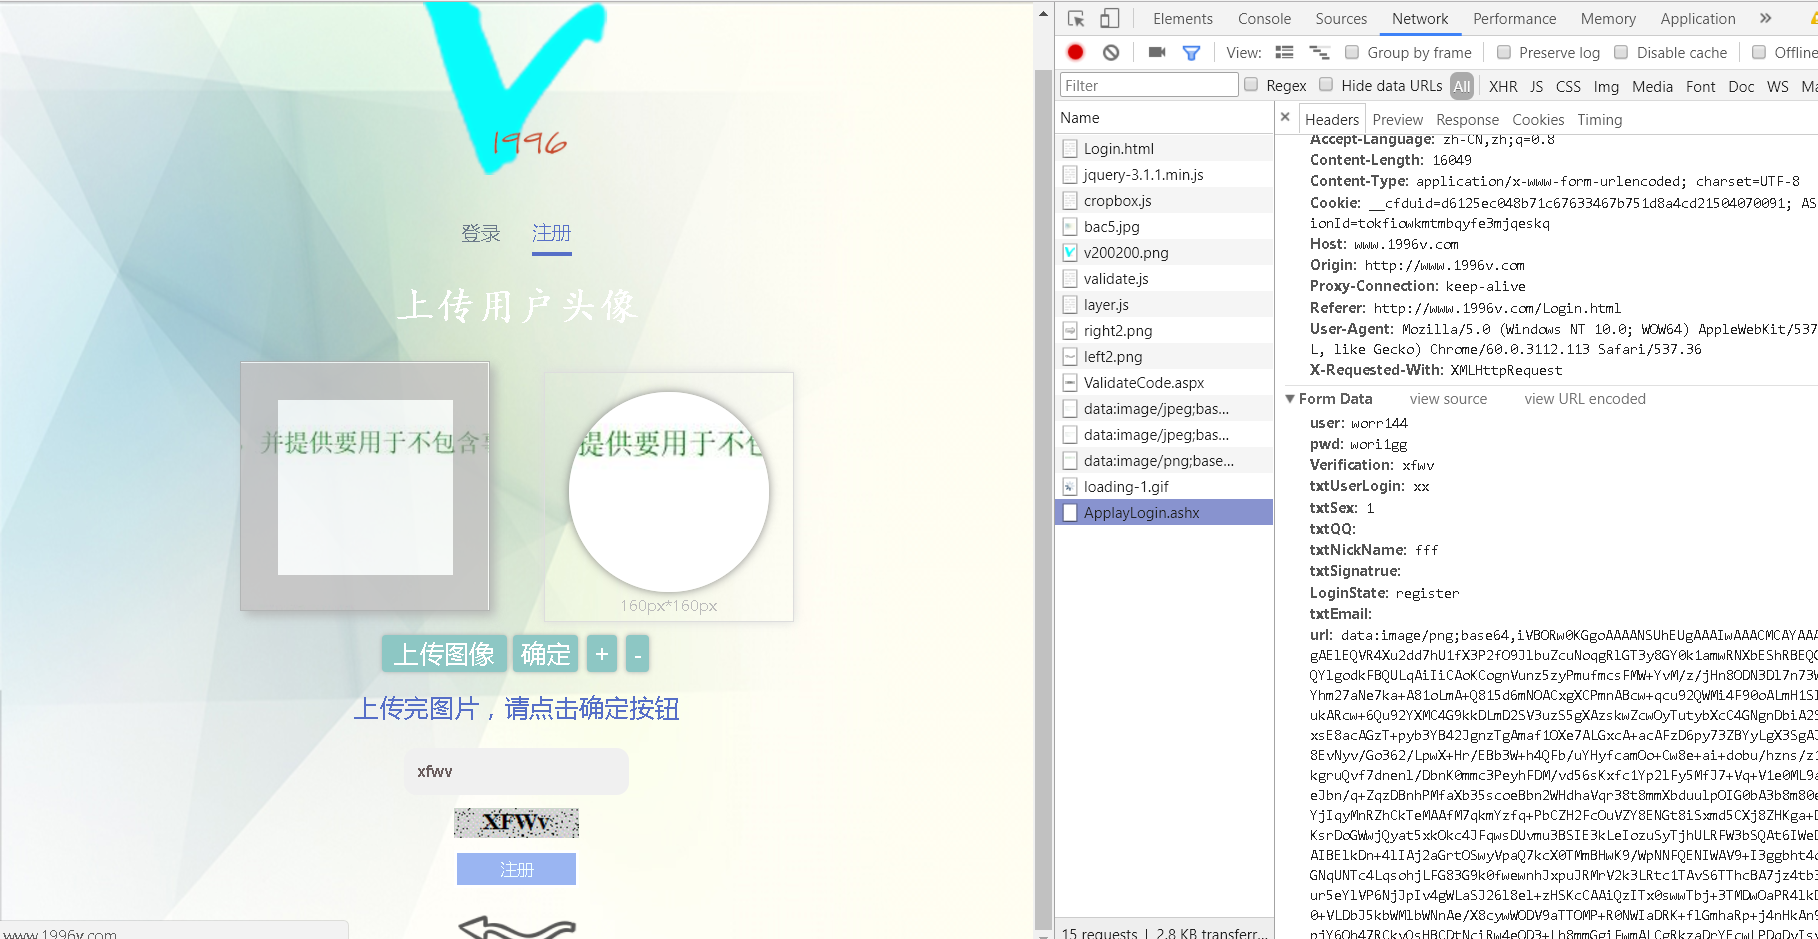1818x939 pixels.
Task: Click the 上传图像 upload button
Action: click(x=444, y=654)
